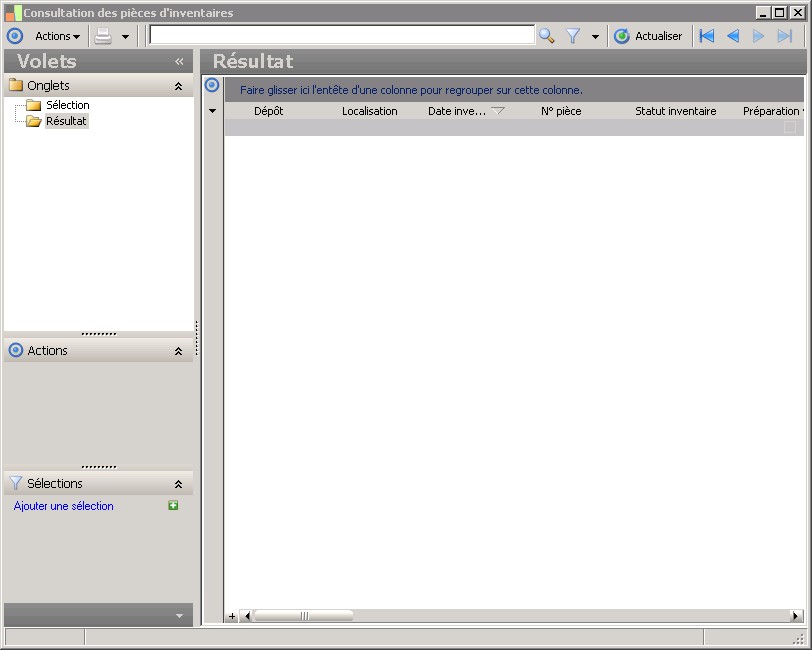This screenshot has height=650, width=812.
Task: Click the blue target icon in toolbar
Action: click(x=15, y=36)
